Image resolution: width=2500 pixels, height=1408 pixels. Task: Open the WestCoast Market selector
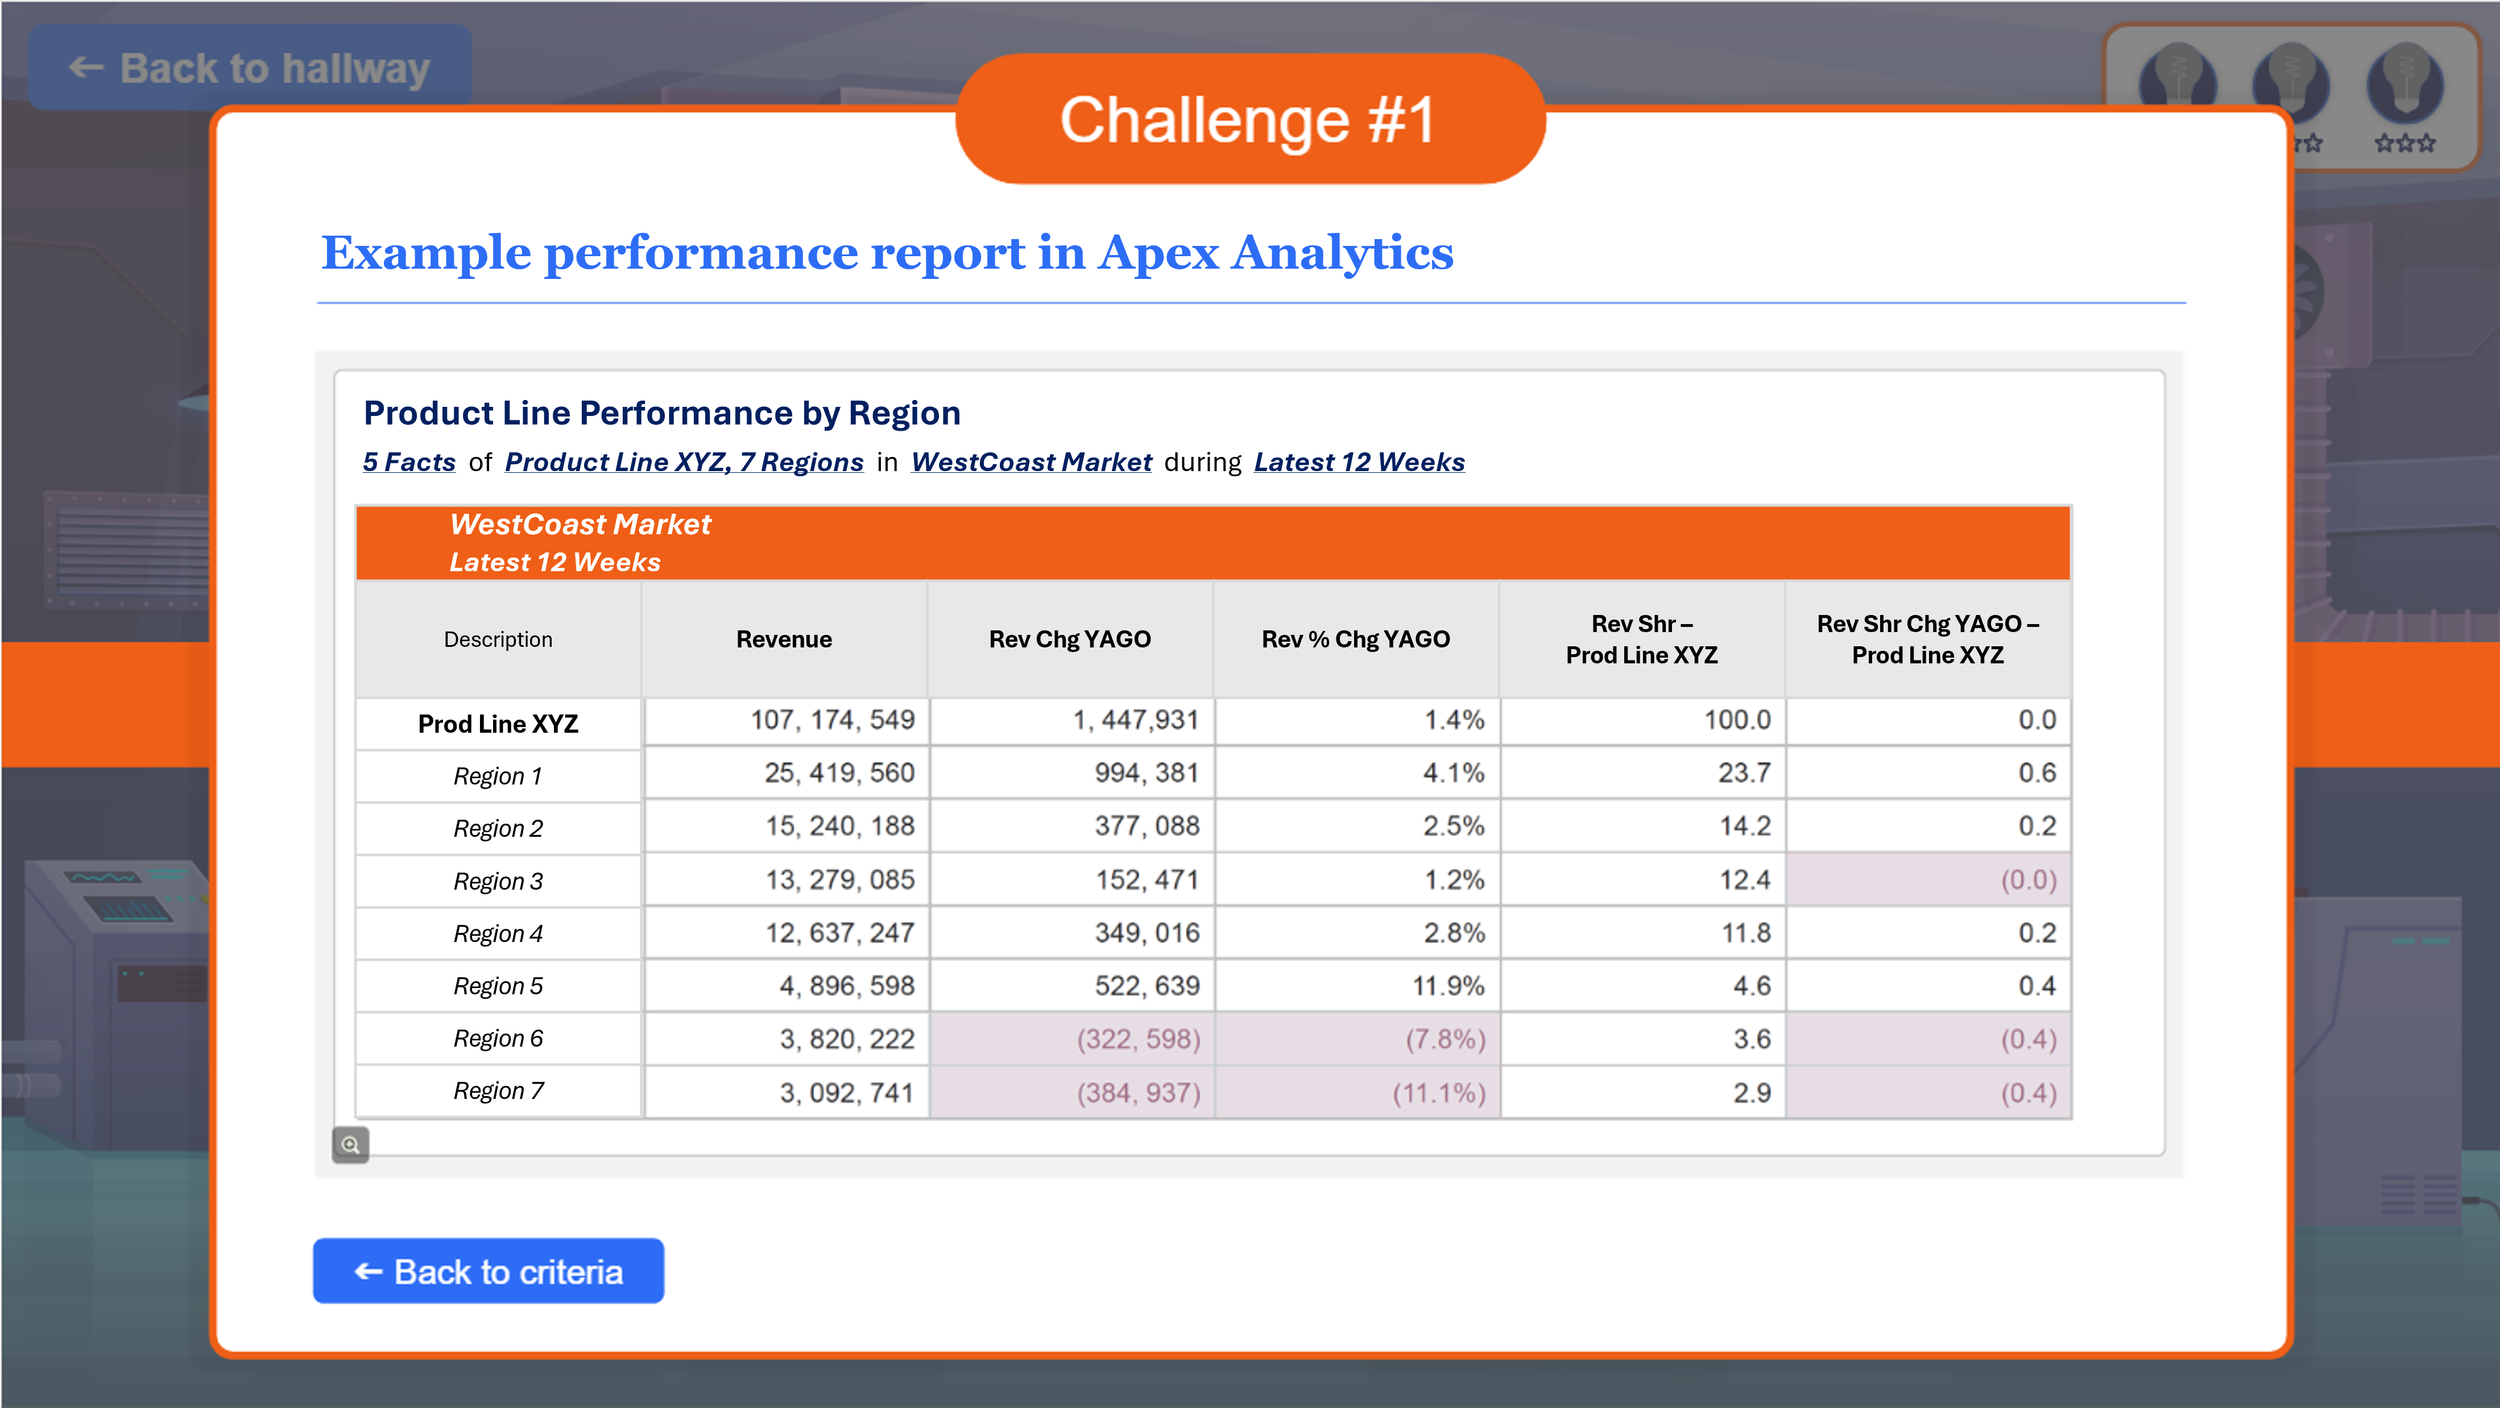pos(1032,462)
